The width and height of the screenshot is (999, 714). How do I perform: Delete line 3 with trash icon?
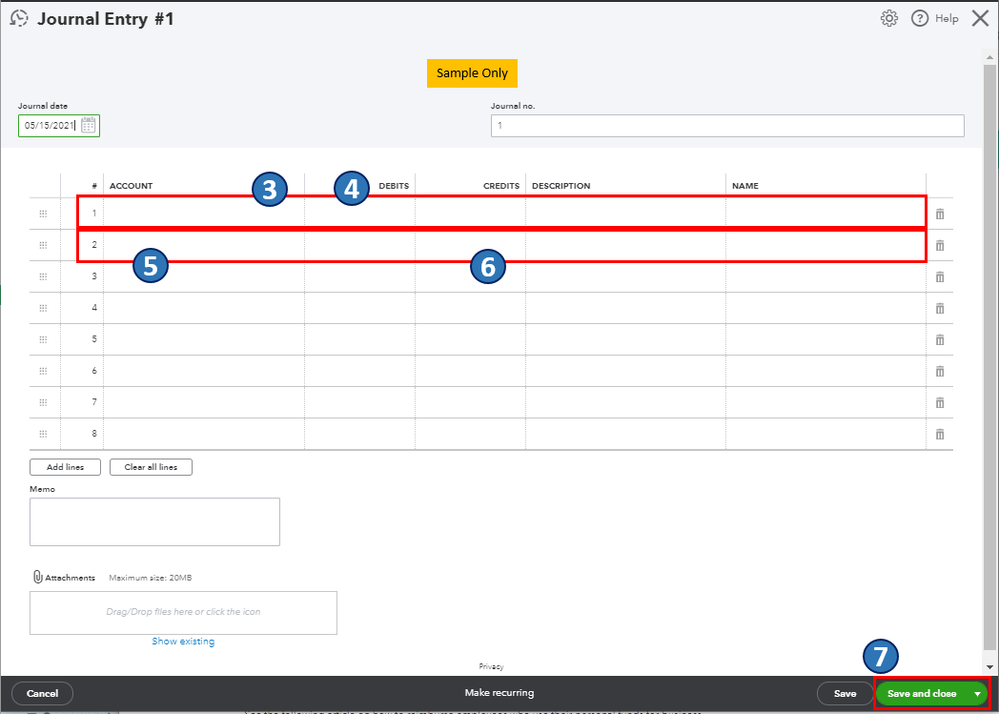[940, 276]
